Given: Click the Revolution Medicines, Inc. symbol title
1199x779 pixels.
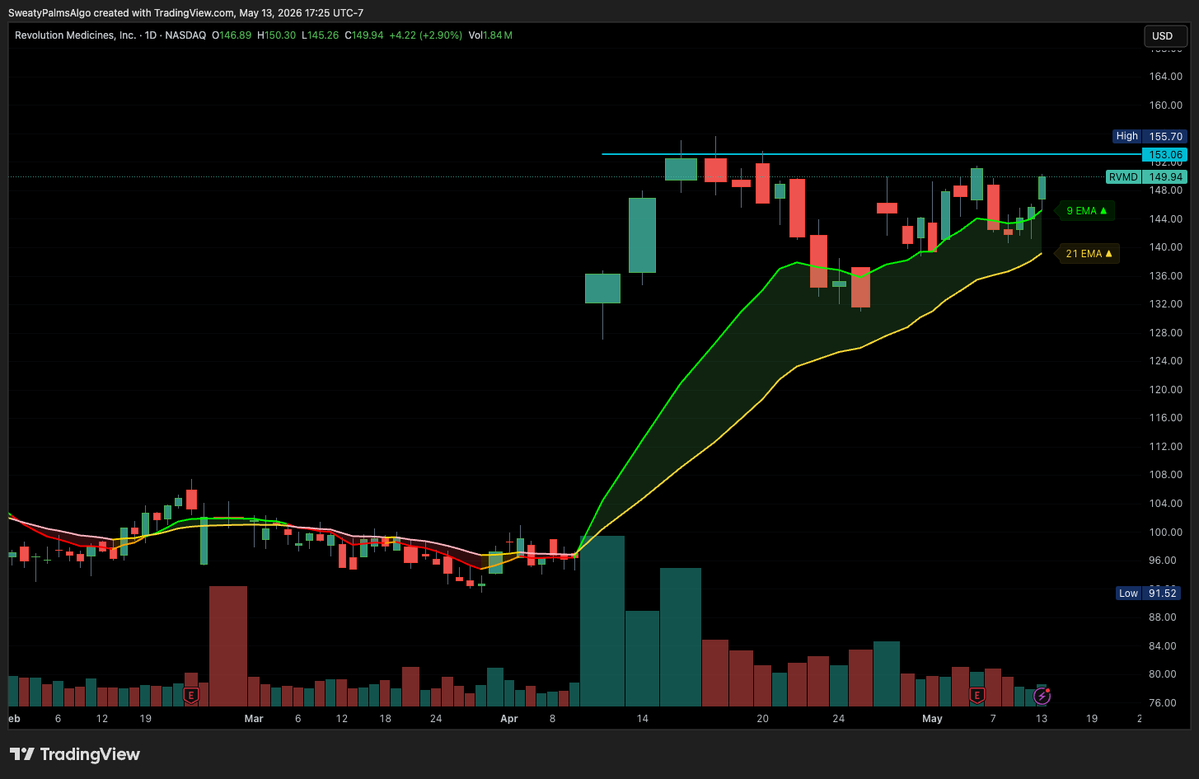Looking at the screenshot, I should (75, 35).
